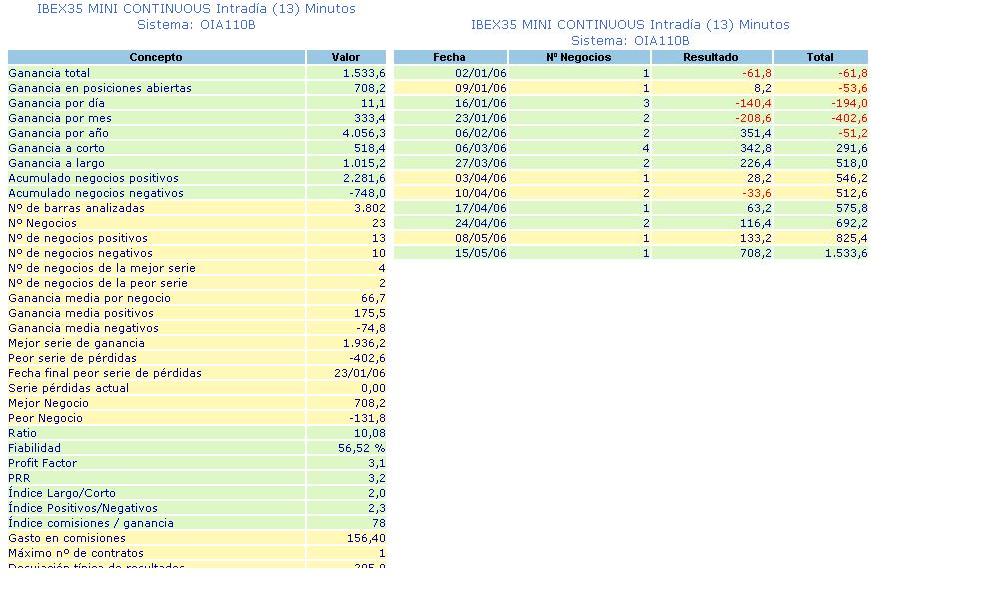Click the date 02/01/06

(x=481, y=73)
